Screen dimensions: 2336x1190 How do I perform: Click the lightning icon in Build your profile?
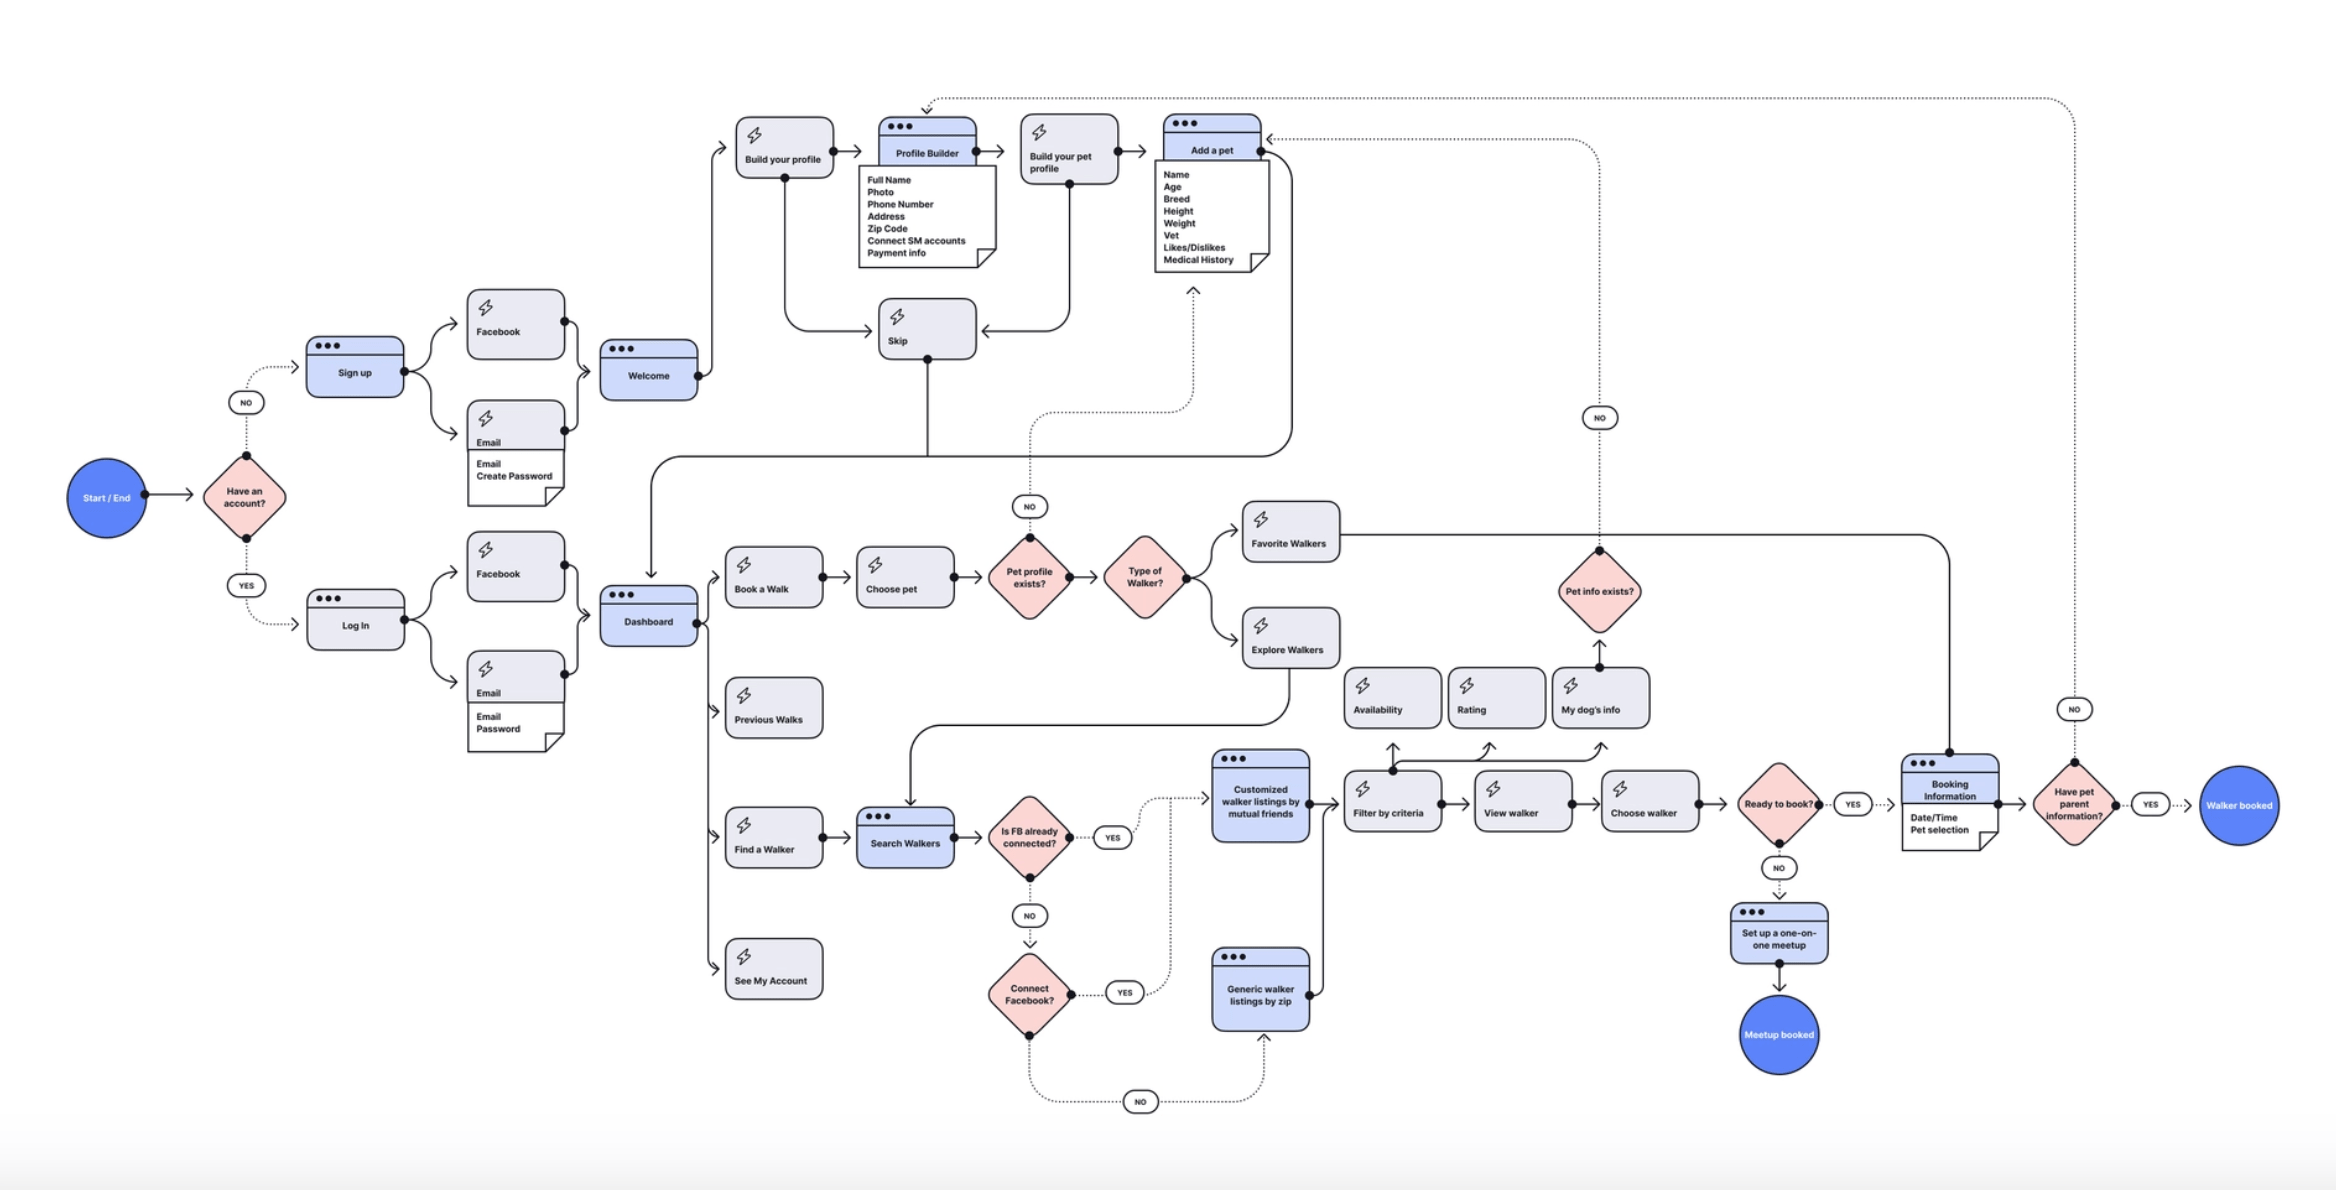755,135
